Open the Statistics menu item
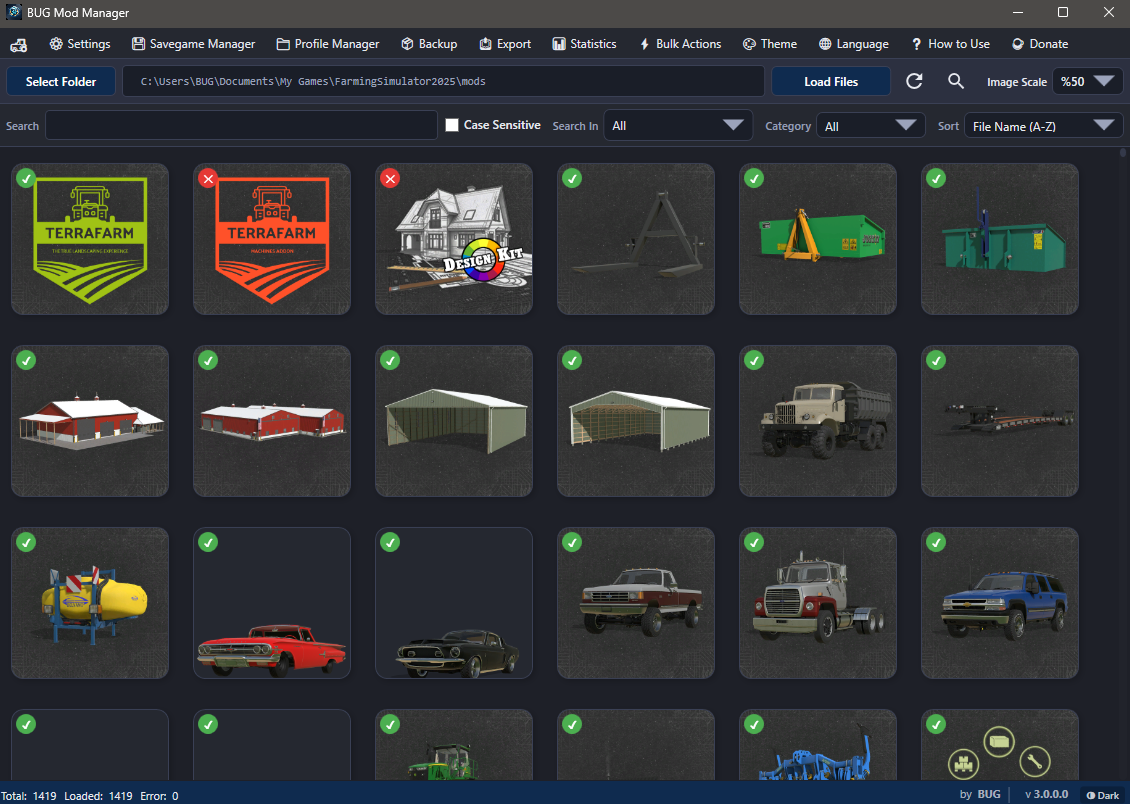The image size is (1130, 804). click(x=584, y=44)
